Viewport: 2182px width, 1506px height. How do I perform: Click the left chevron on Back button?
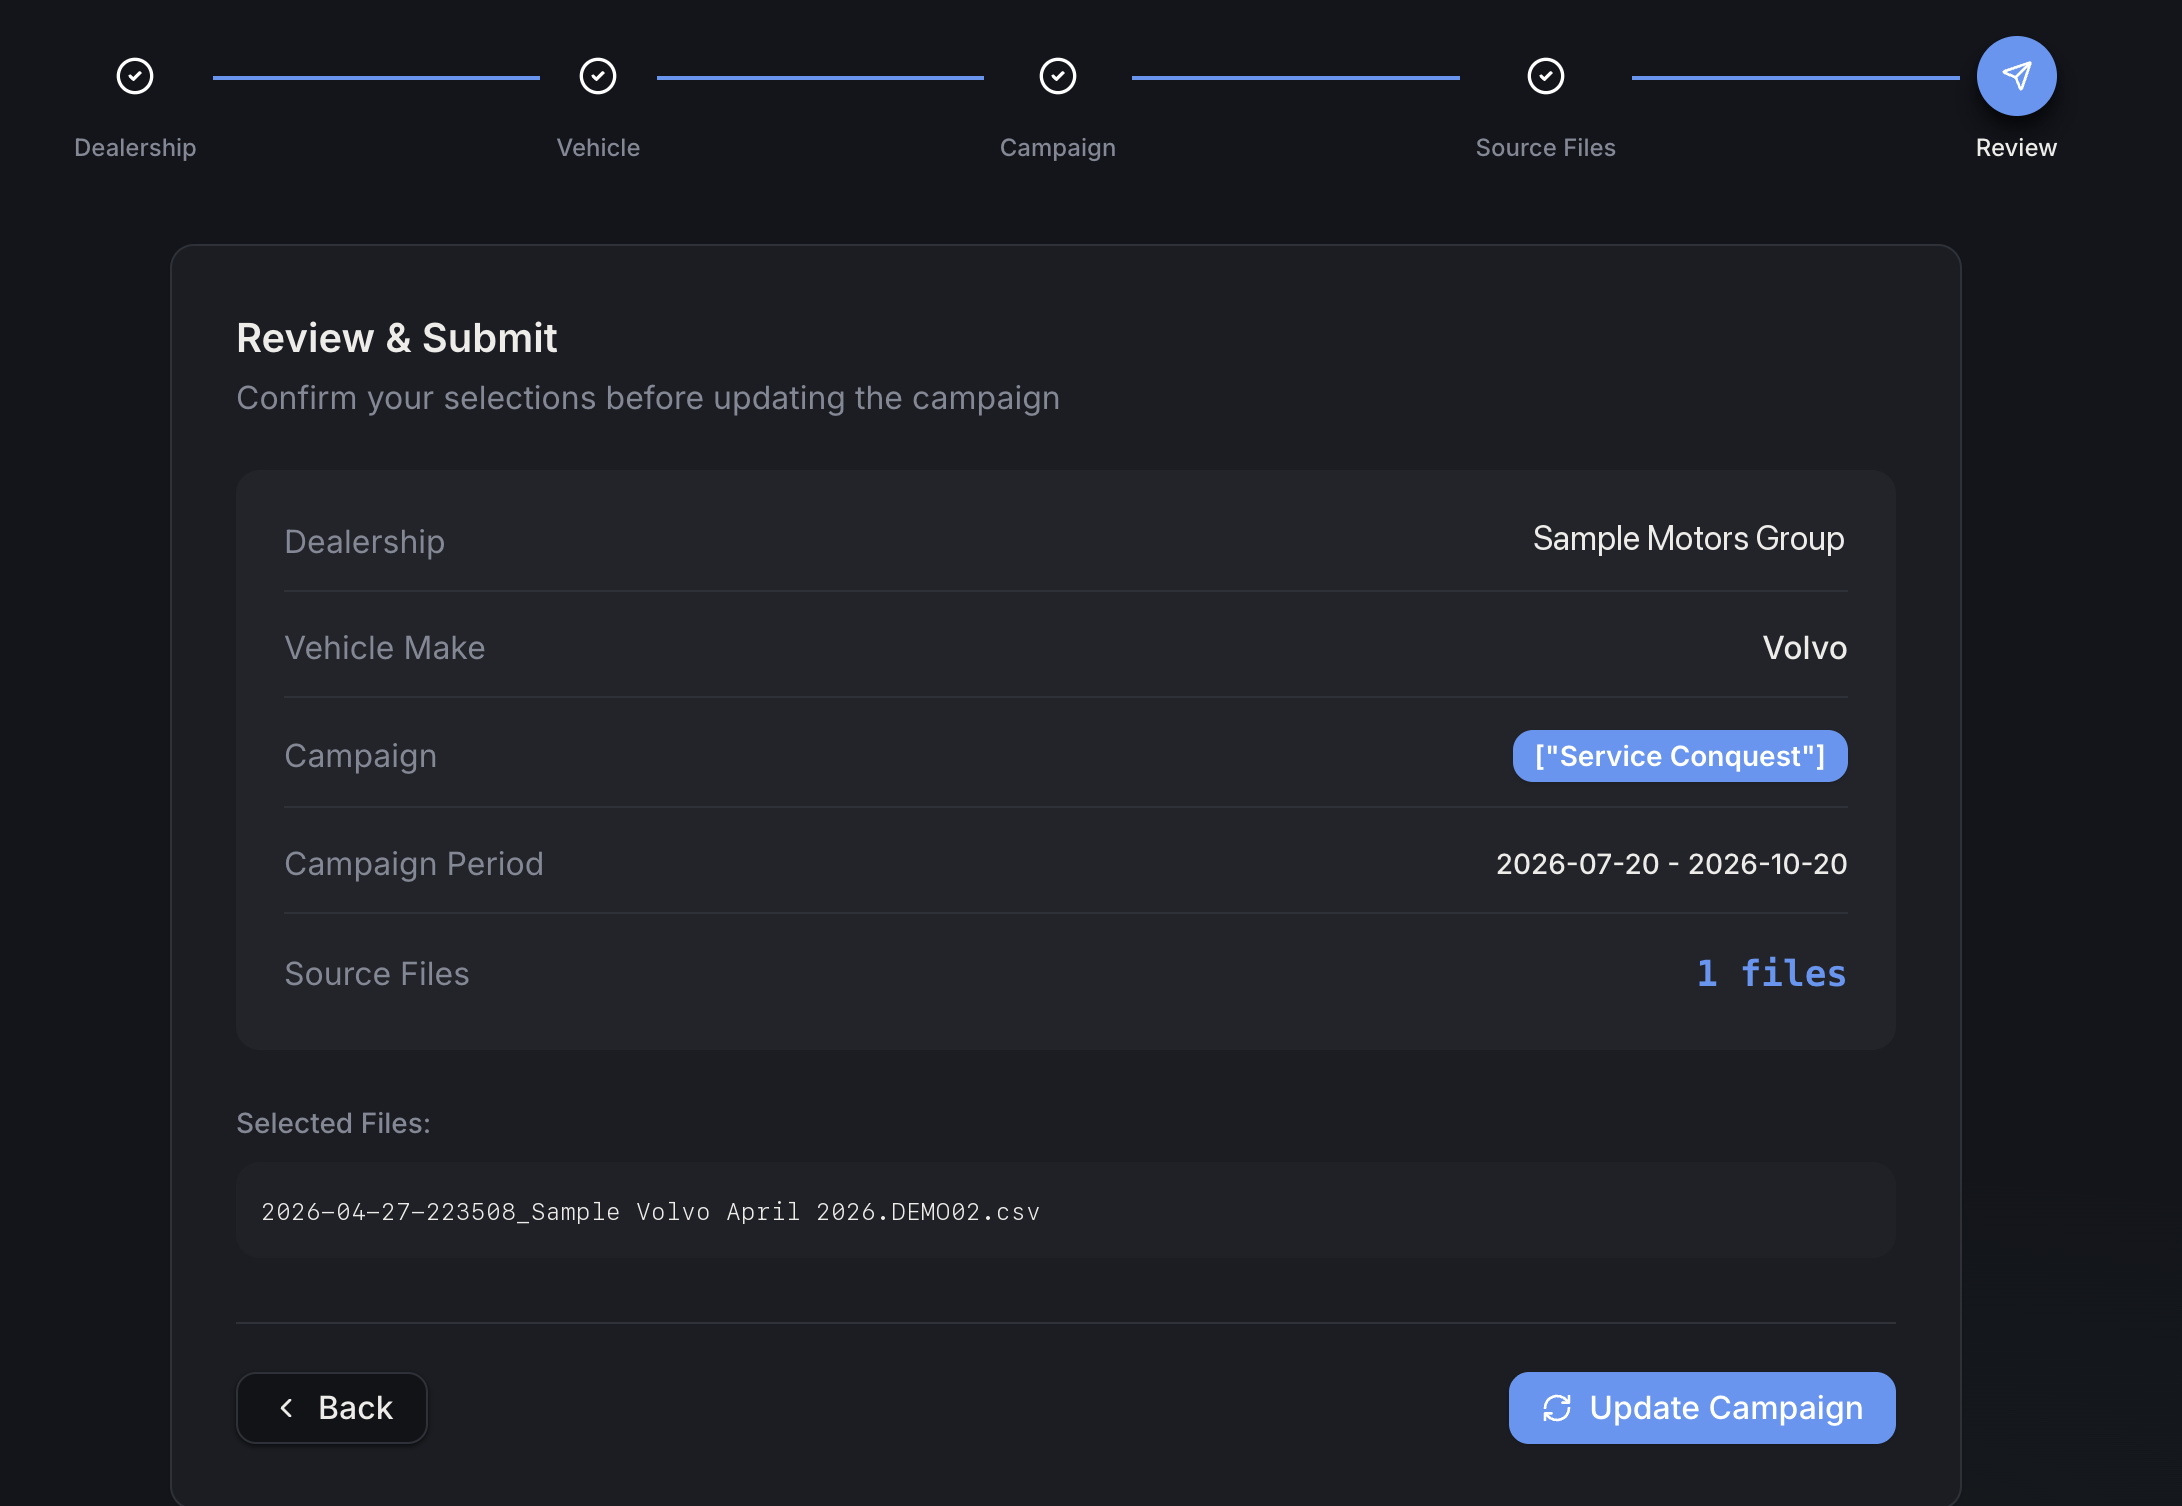(287, 1408)
